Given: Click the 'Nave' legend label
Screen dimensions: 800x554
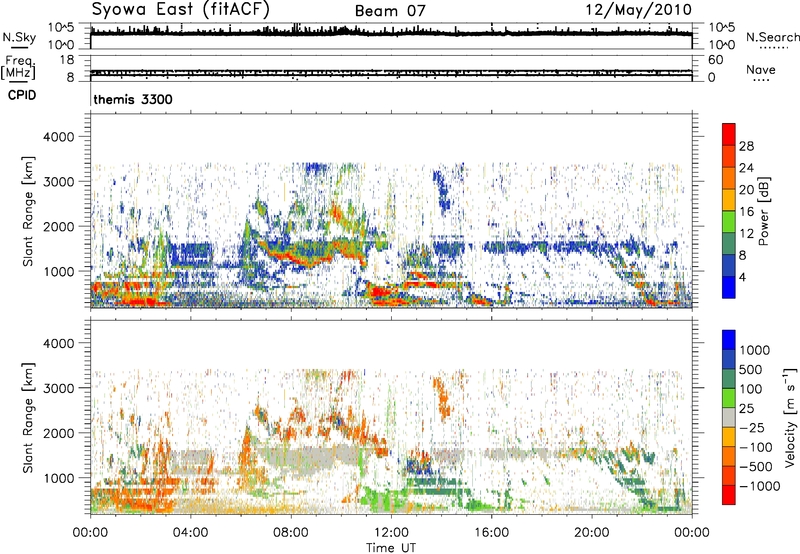Looking at the screenshot, I should [x=761, y=69].
